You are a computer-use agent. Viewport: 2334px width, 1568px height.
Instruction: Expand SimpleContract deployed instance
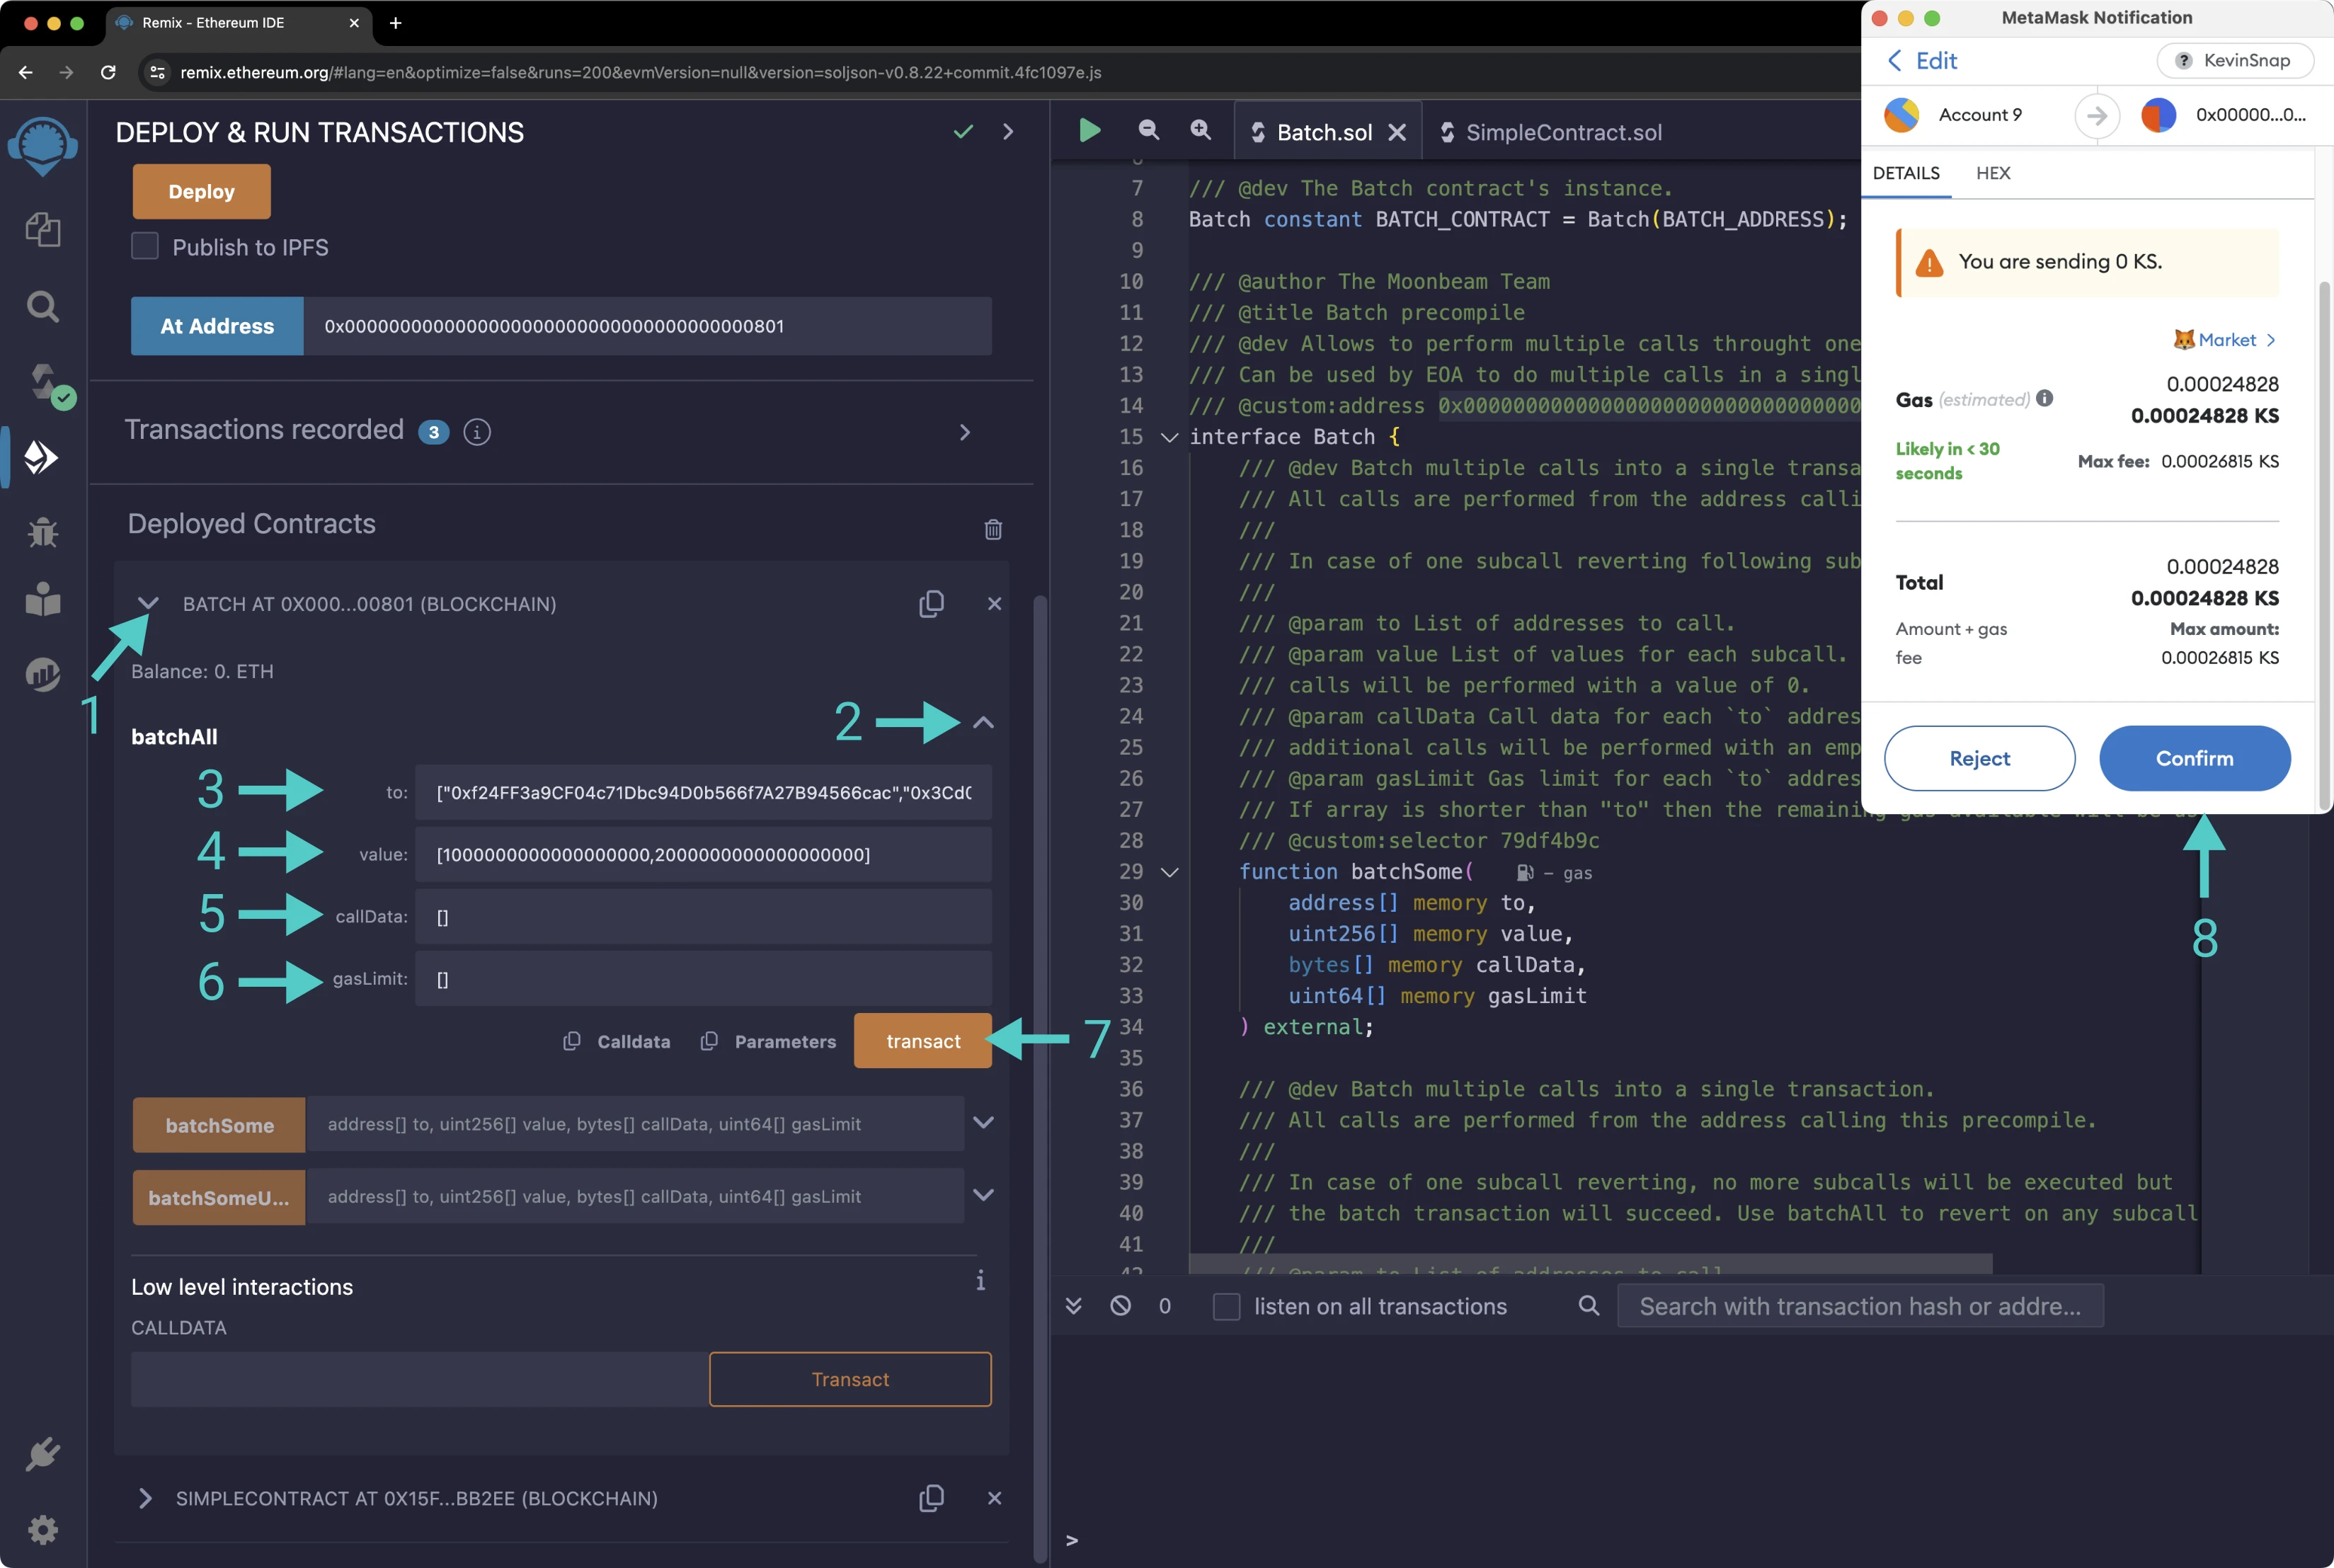145,1498
